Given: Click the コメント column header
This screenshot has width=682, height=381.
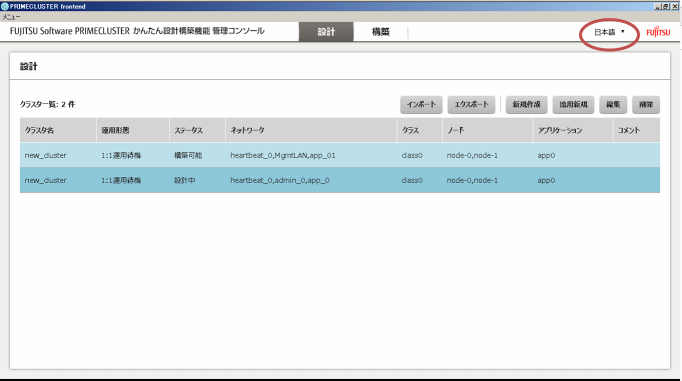Looking at the screenshot, I should click(636, 130).
